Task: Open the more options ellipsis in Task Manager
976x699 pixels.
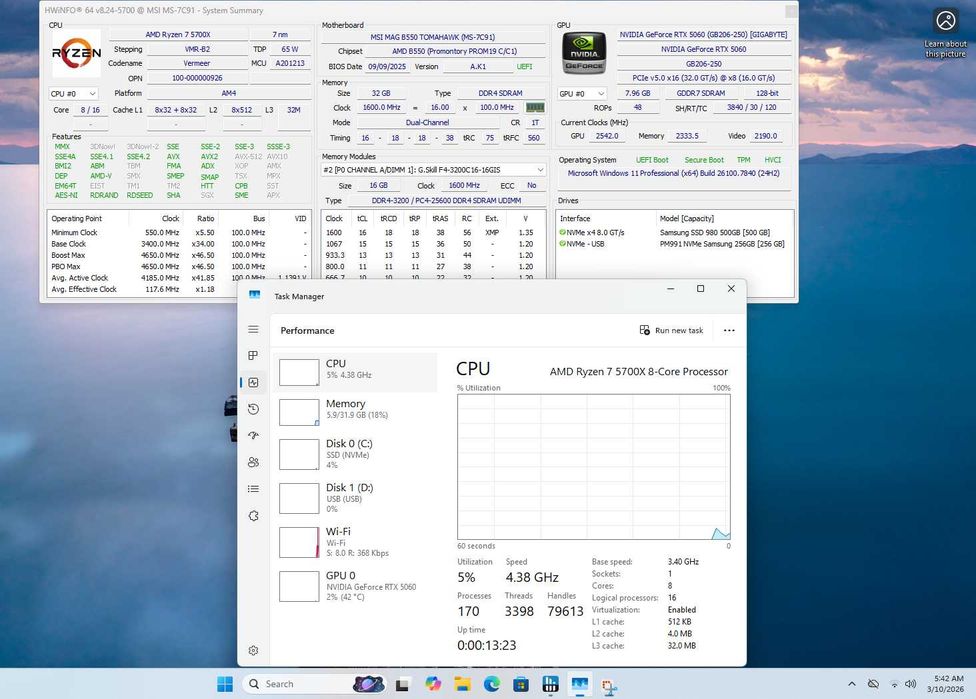Action: click(x=729, y=331)
